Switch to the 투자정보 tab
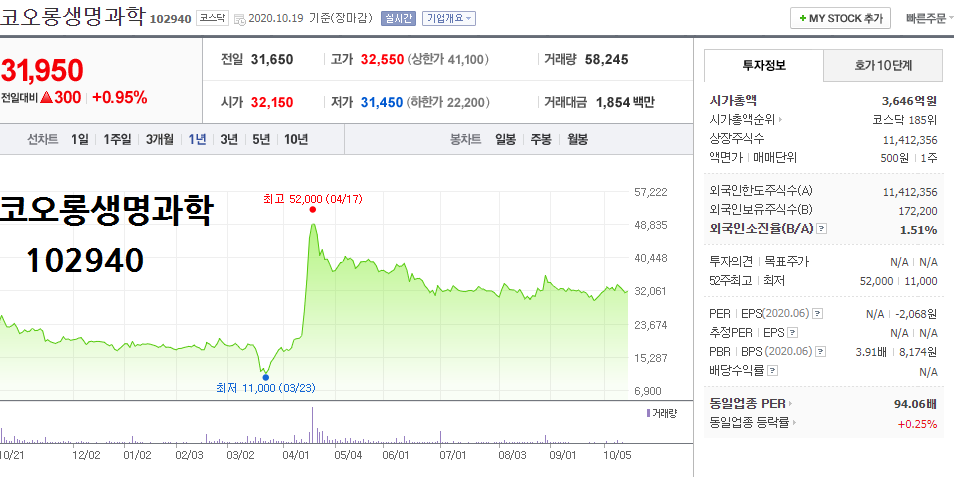The width and height of the screenshot is (957, 477). click(x=764, y=66)
